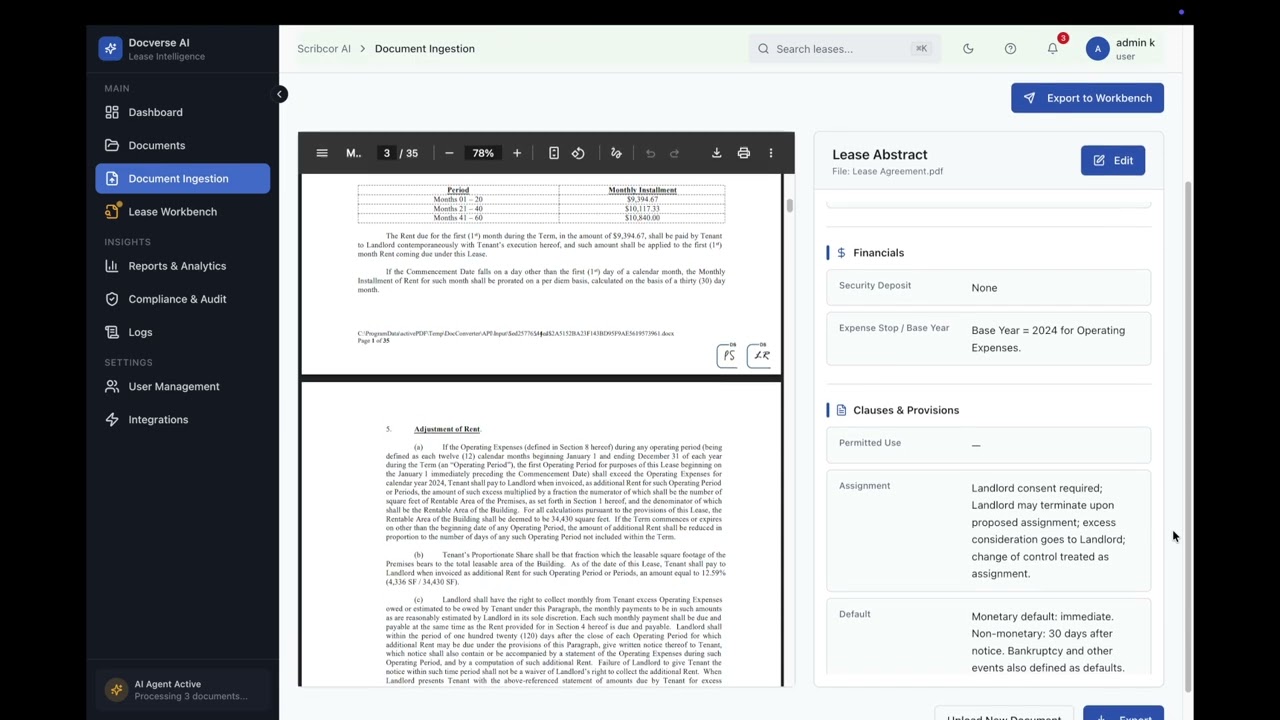Zoom in the PDF with plus
The height and width of the screenshot is (720, 1280).
517,153
